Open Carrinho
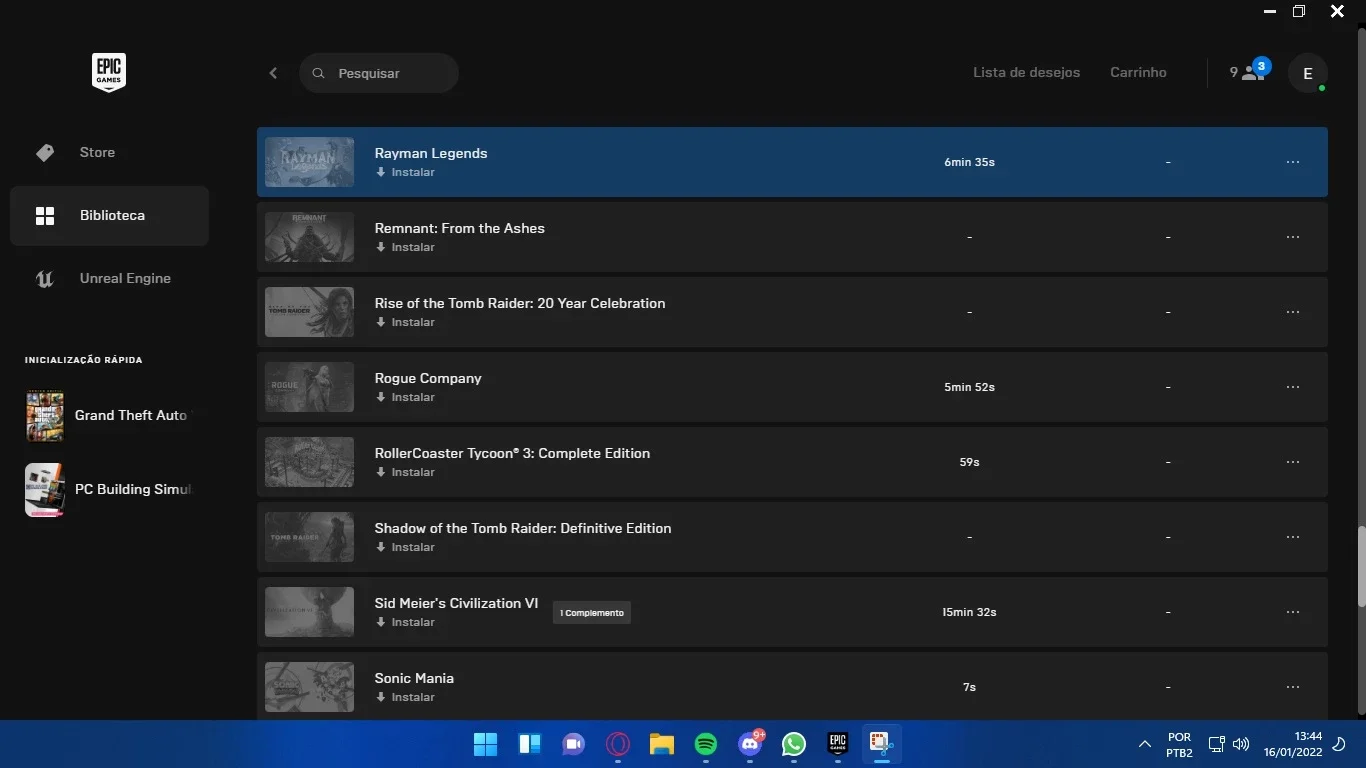The height and width of the screenshot is (768, 1366). click(x=1138, y=72)
